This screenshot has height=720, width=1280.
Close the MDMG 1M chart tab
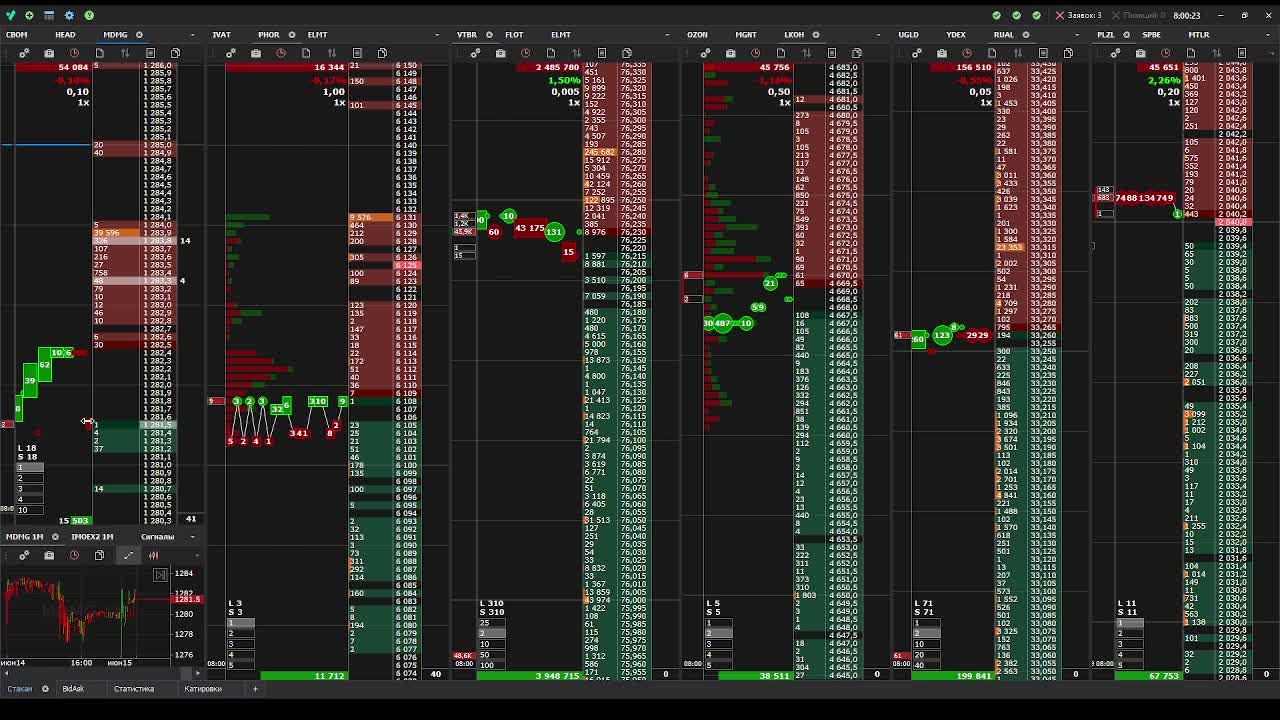[55, 537]
